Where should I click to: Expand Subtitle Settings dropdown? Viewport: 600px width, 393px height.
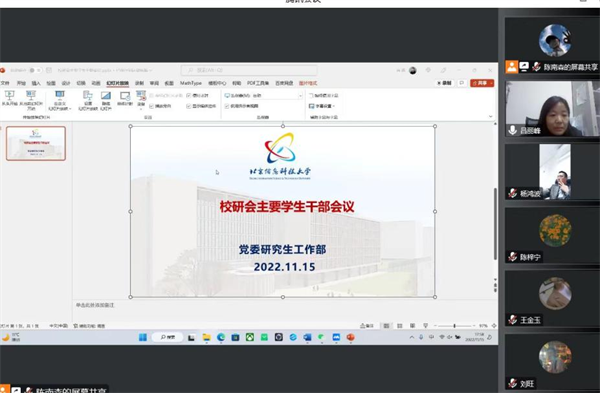click(x=322, y=106)
